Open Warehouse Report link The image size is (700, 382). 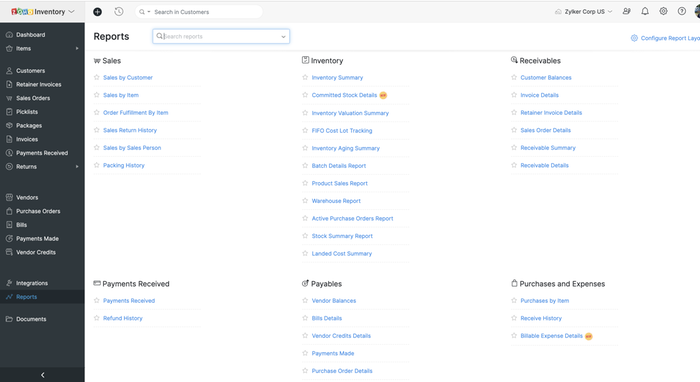click(336, 201)
